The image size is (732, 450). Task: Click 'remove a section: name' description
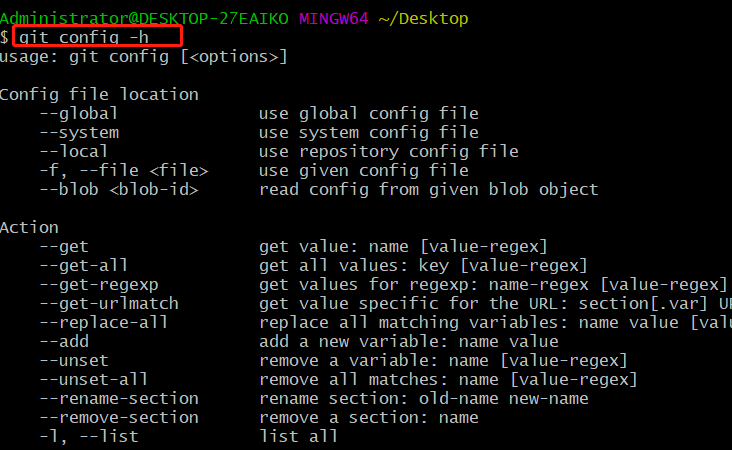pos(369,417)
